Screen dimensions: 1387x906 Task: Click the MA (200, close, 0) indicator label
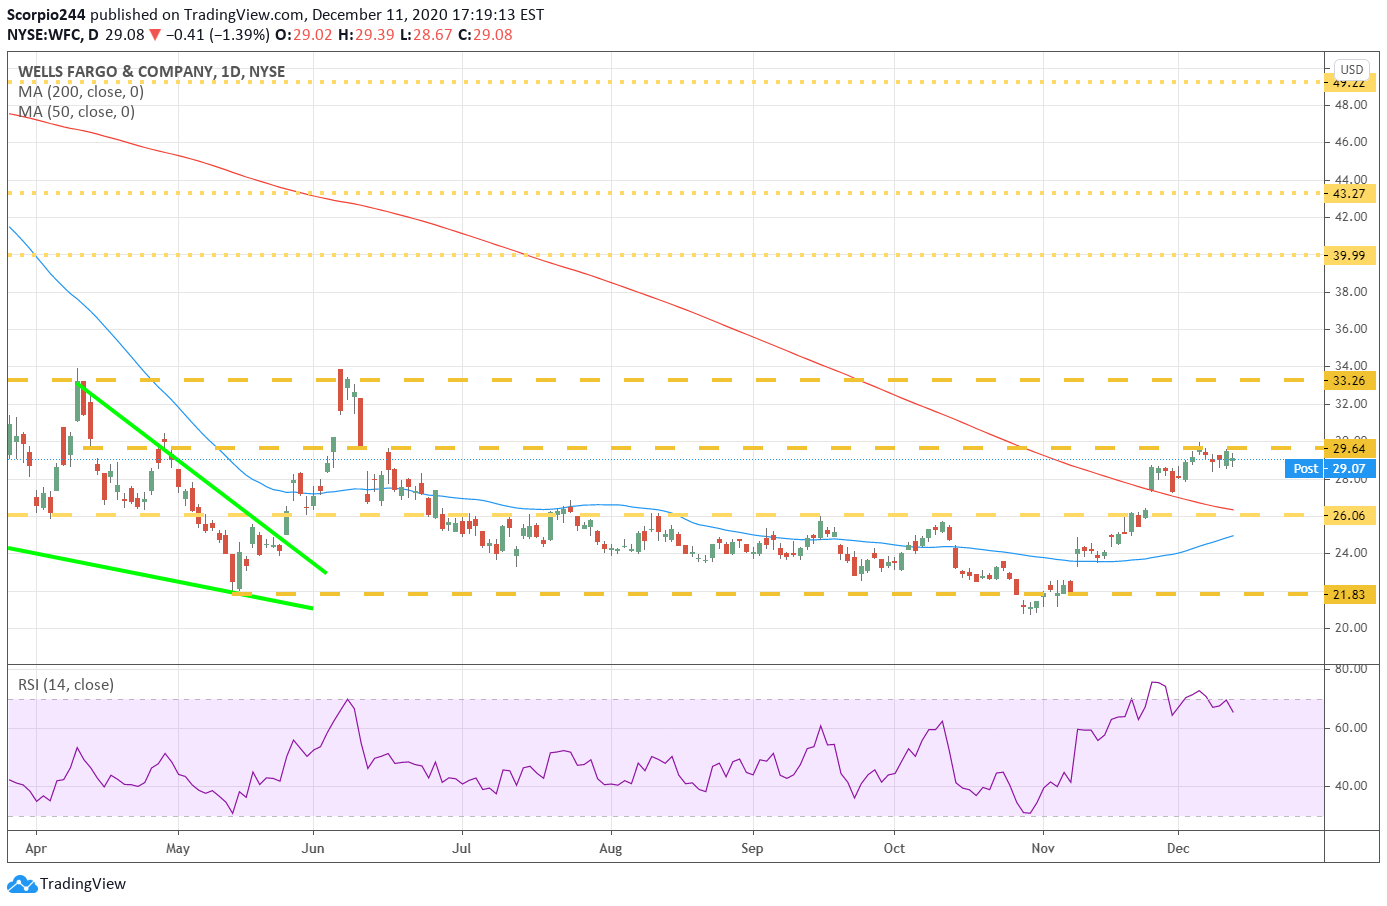(x=81, y=92)
